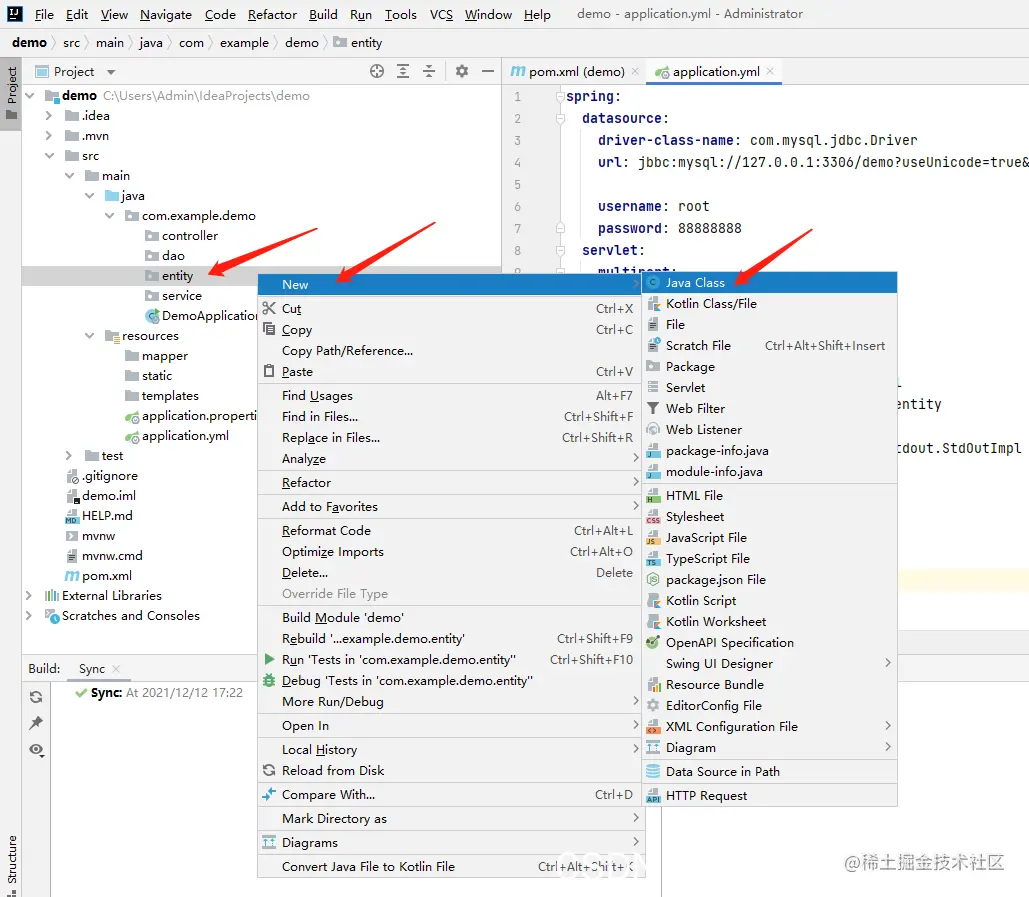The height and width of the screenshot is (897, 1029).
Task: Open the Refactor menu in menu bar
Action: (x=272, y=14)
